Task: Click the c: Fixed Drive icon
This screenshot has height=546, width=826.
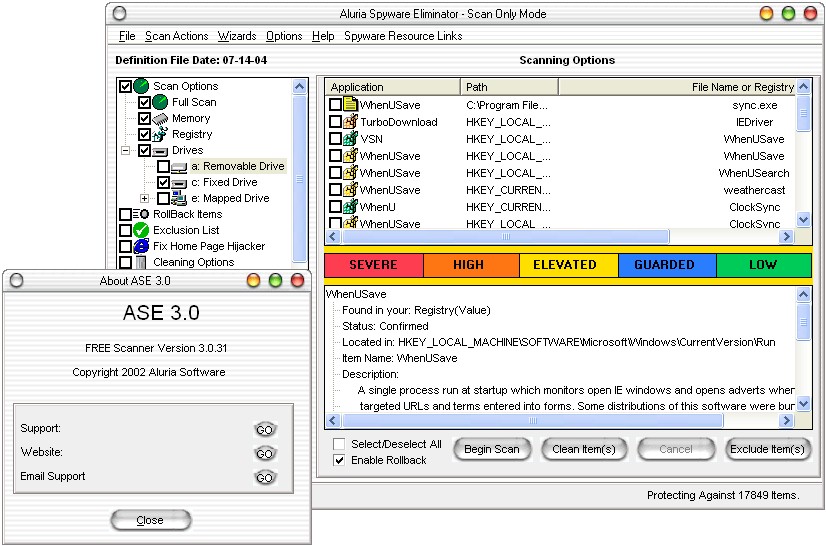Action: pos(179,183)
